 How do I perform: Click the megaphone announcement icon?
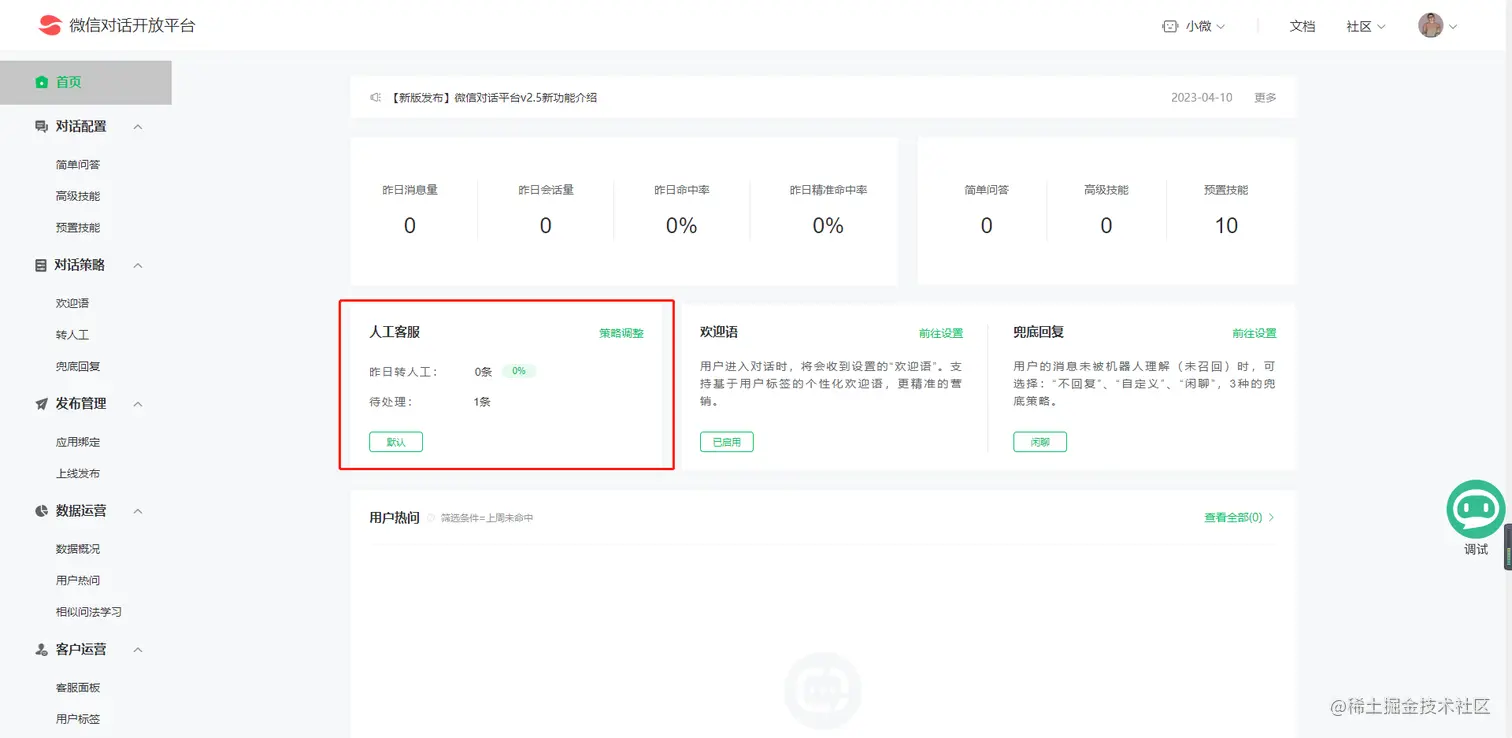374,97
